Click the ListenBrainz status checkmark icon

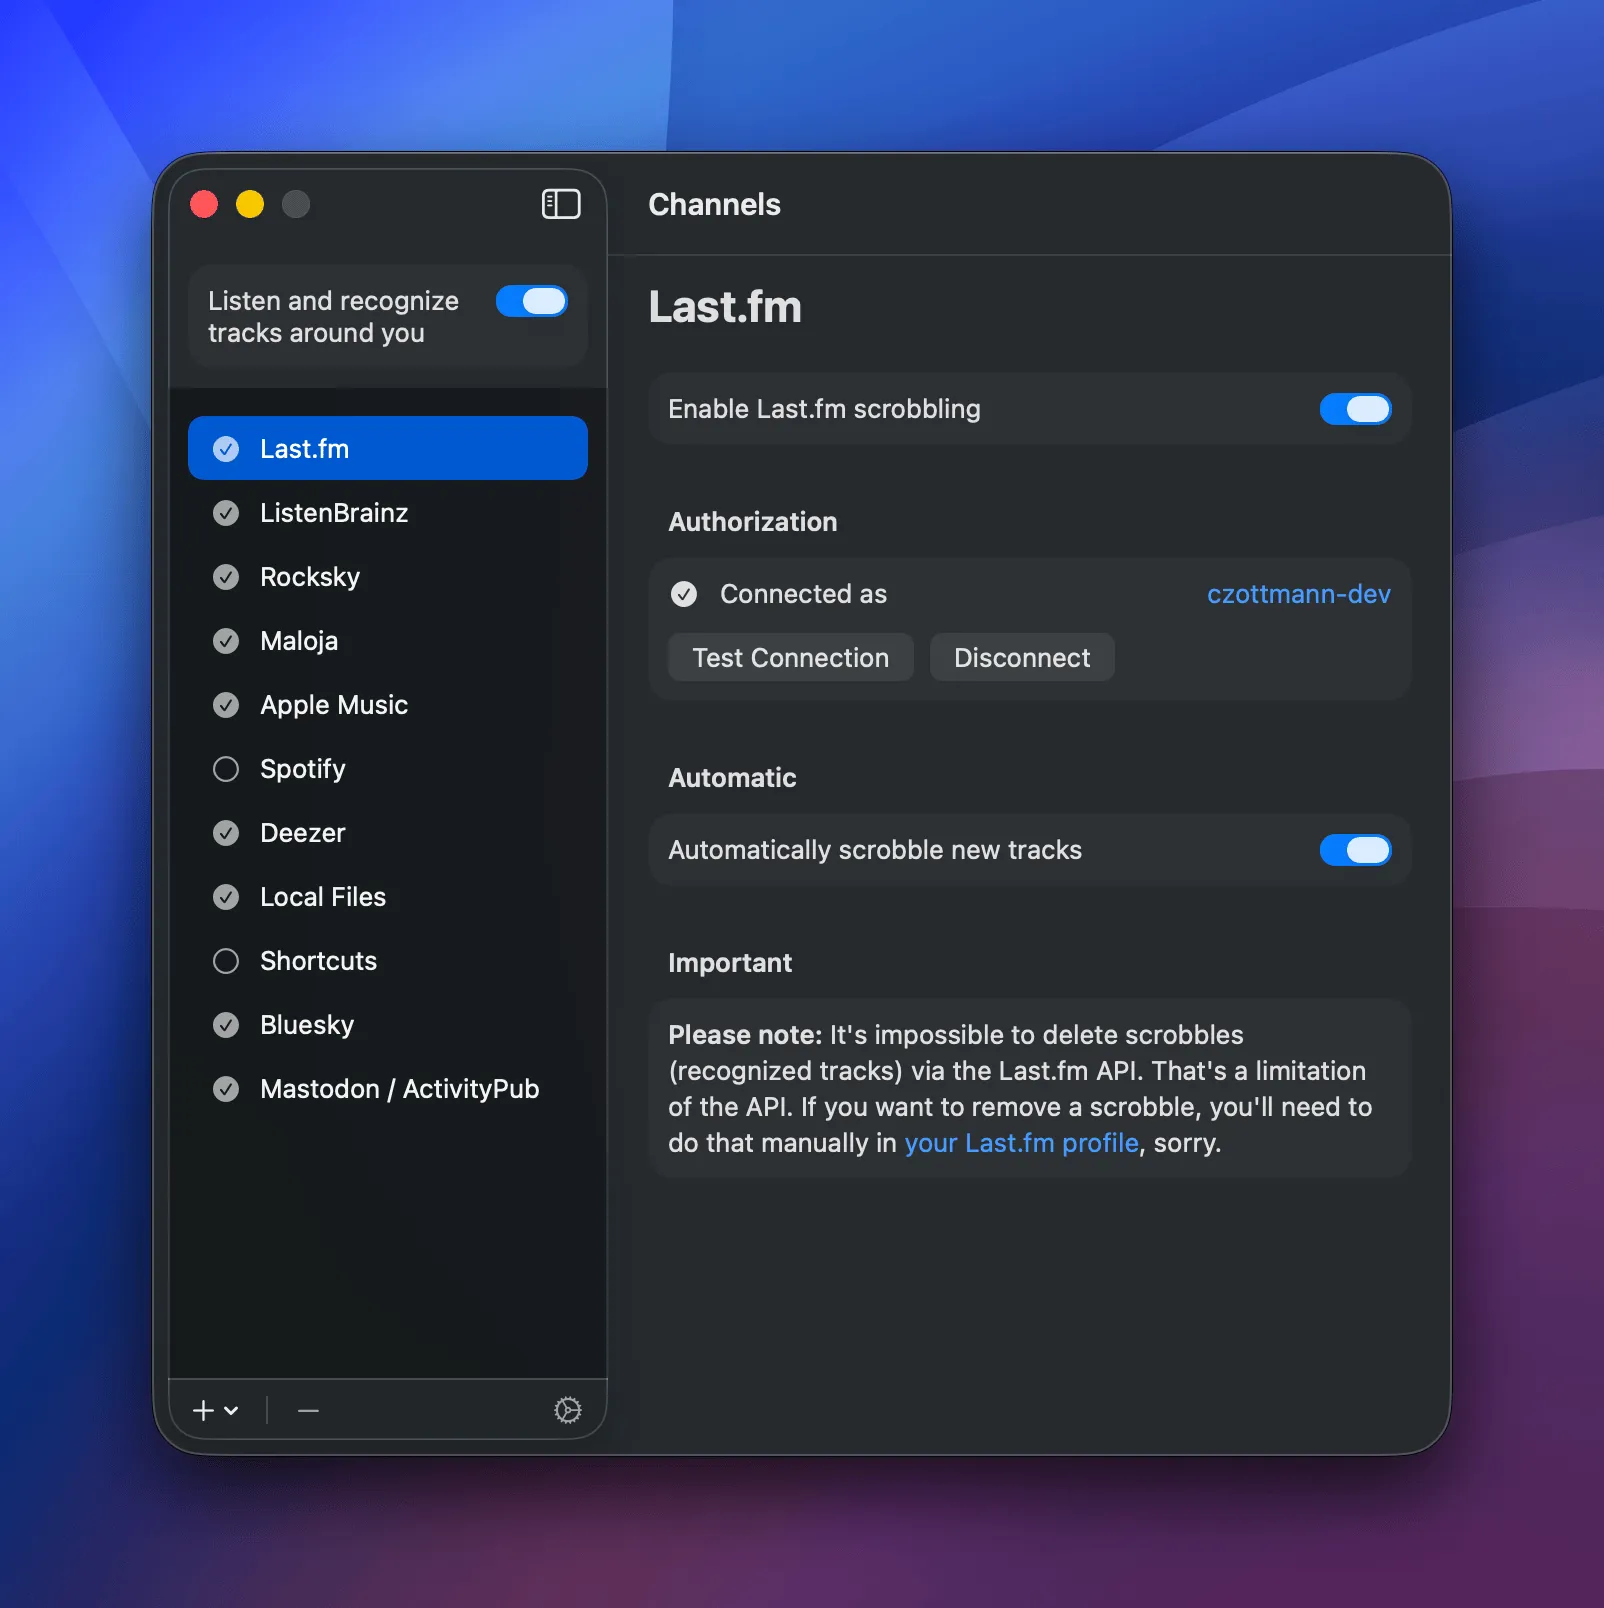click(226, 513)
